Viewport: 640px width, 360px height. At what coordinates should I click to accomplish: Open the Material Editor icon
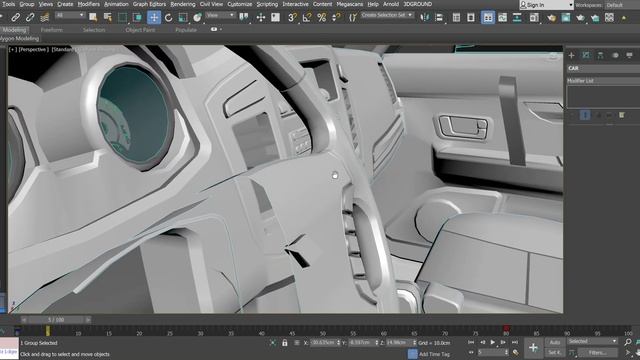point(534,18)
